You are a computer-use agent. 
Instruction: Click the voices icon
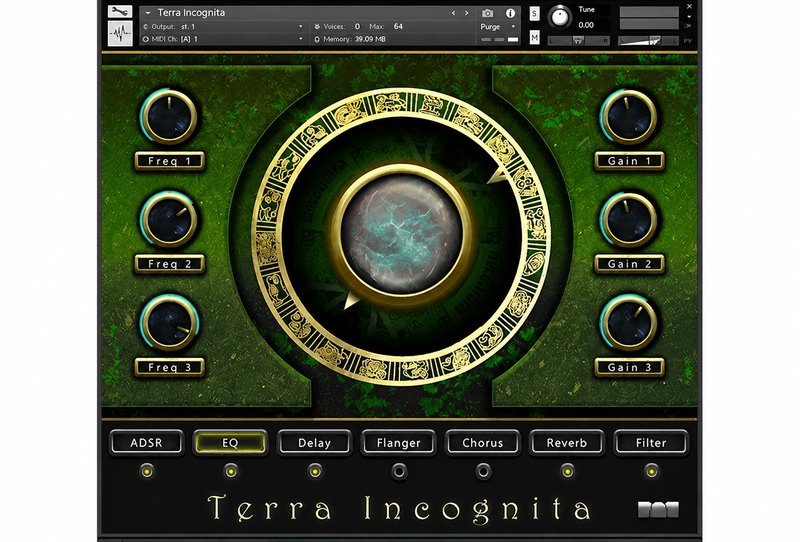coord(317,27)
